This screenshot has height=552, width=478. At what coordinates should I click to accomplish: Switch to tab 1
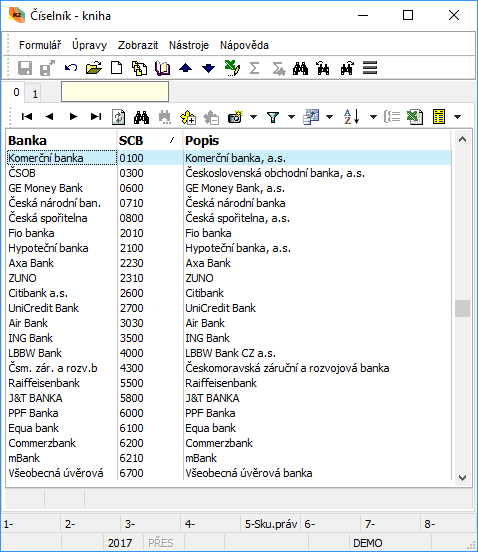click(34, 94)
